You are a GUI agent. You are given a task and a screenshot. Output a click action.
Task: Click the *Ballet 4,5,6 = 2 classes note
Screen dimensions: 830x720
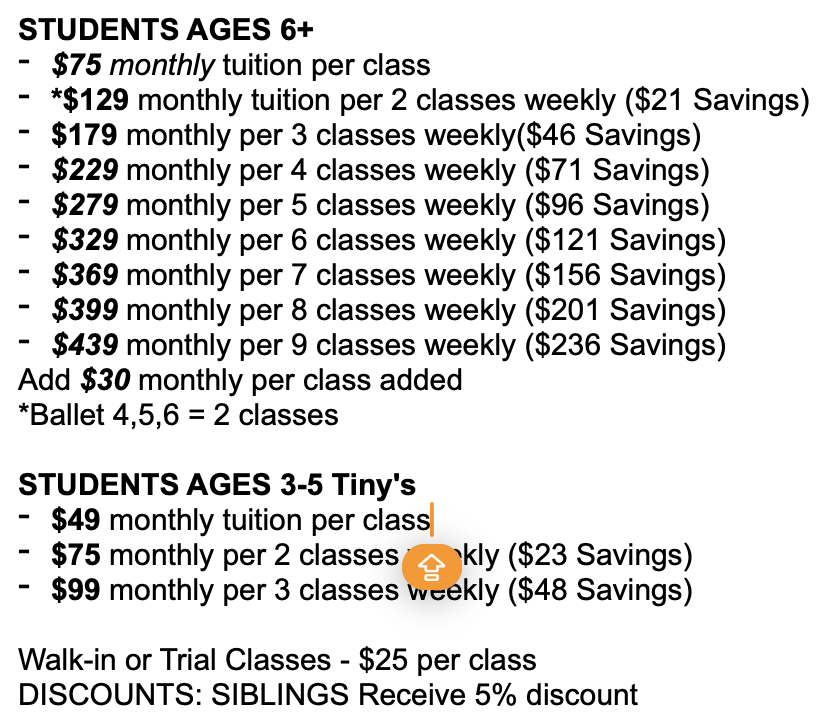coord(178,414)
